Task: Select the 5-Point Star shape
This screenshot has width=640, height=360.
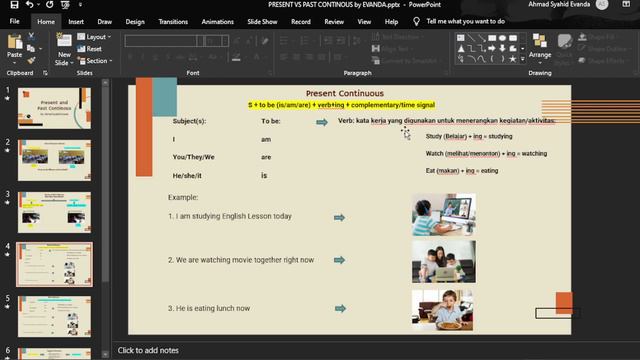Action: pos(513,59)
